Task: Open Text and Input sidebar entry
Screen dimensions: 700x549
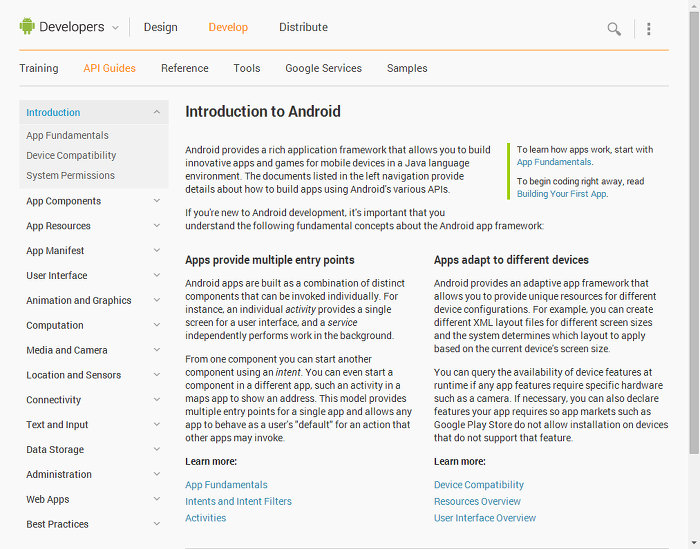Action: coord(57,424)
